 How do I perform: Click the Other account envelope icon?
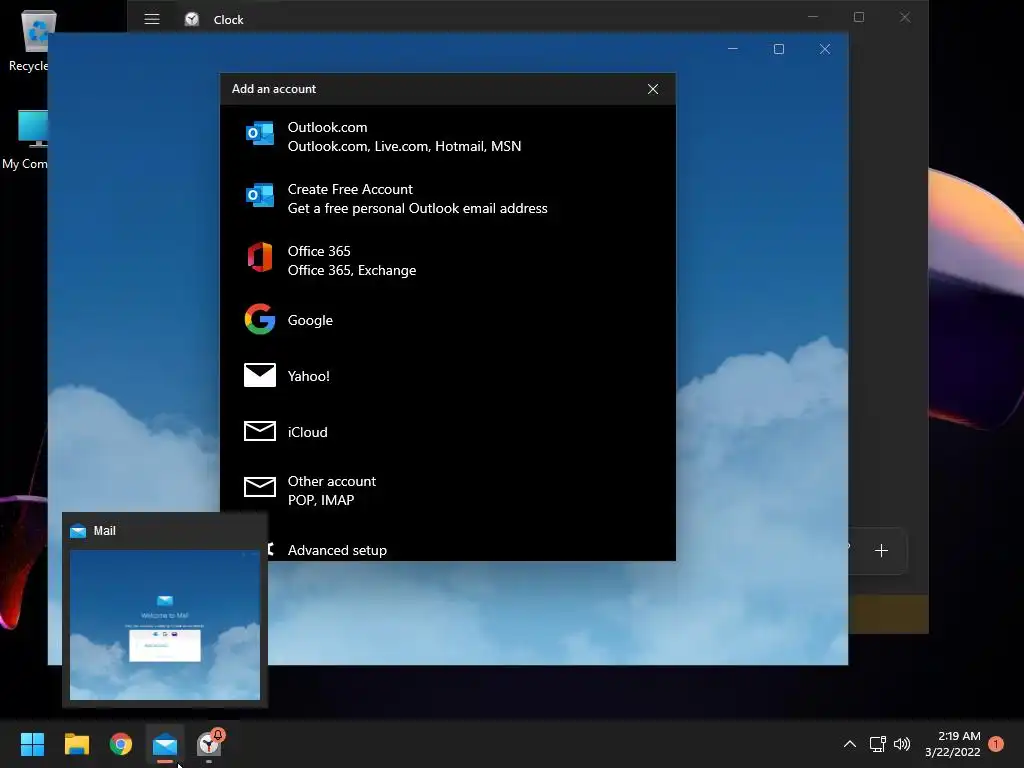(x=260, y=487)
